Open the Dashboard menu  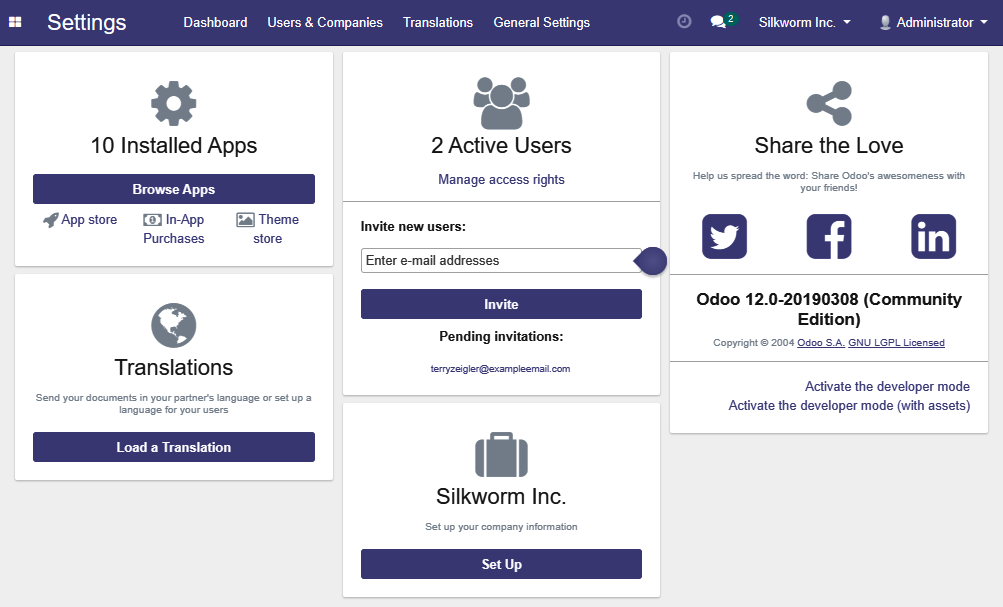(x=216, y=22)
